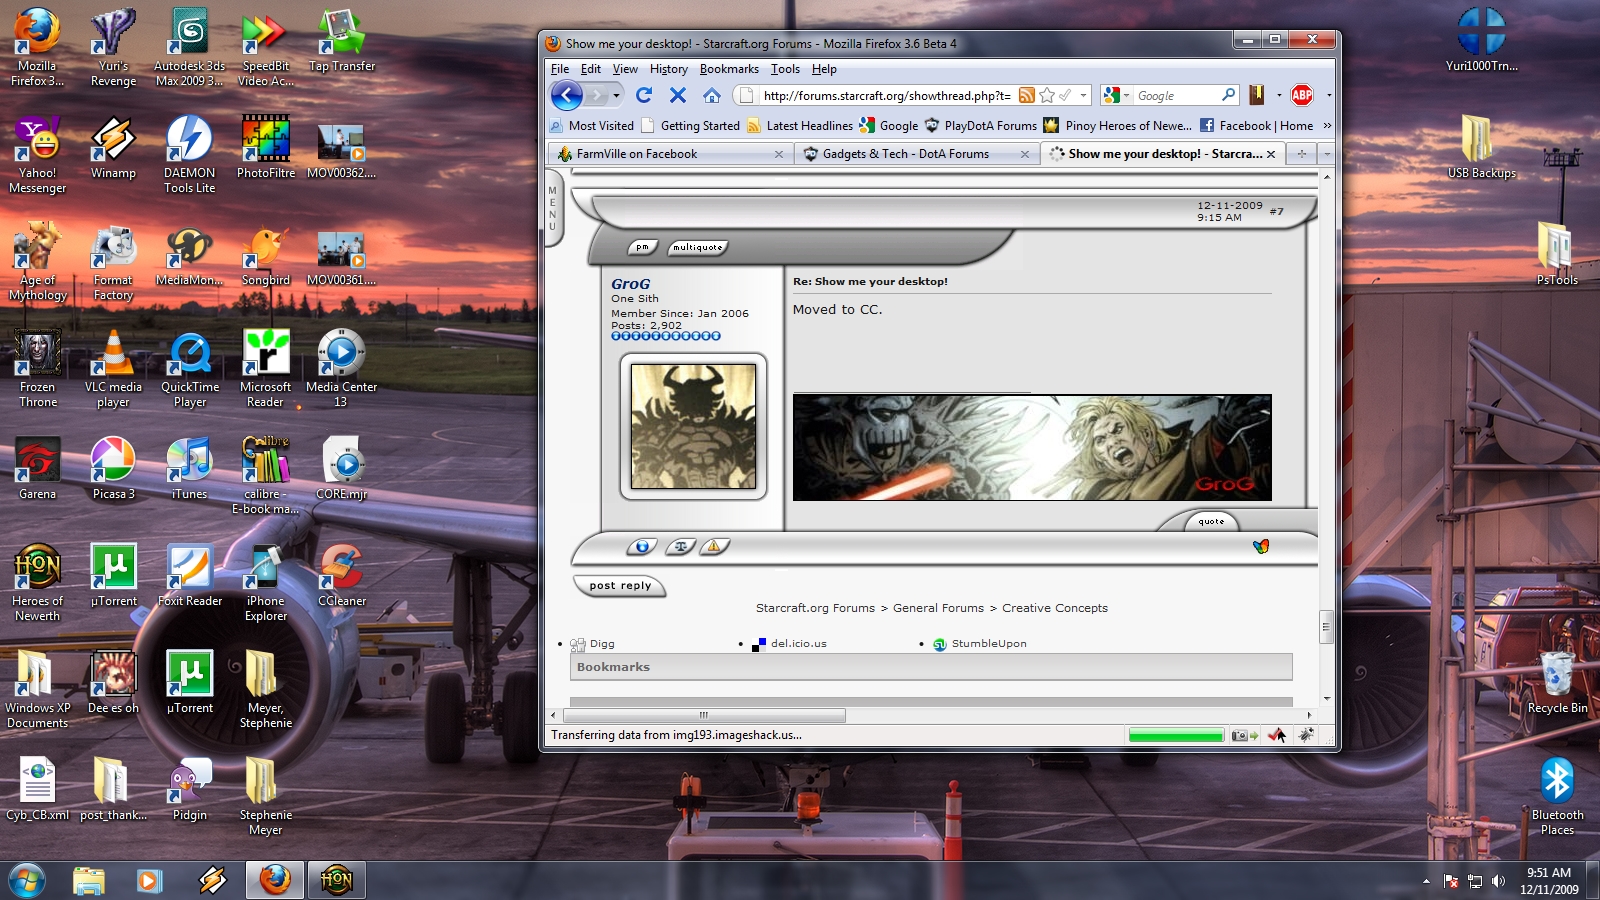1600x900 pixels.
Task: Select Winamp desktop shortcut
Action: click(x=113, y=147)
